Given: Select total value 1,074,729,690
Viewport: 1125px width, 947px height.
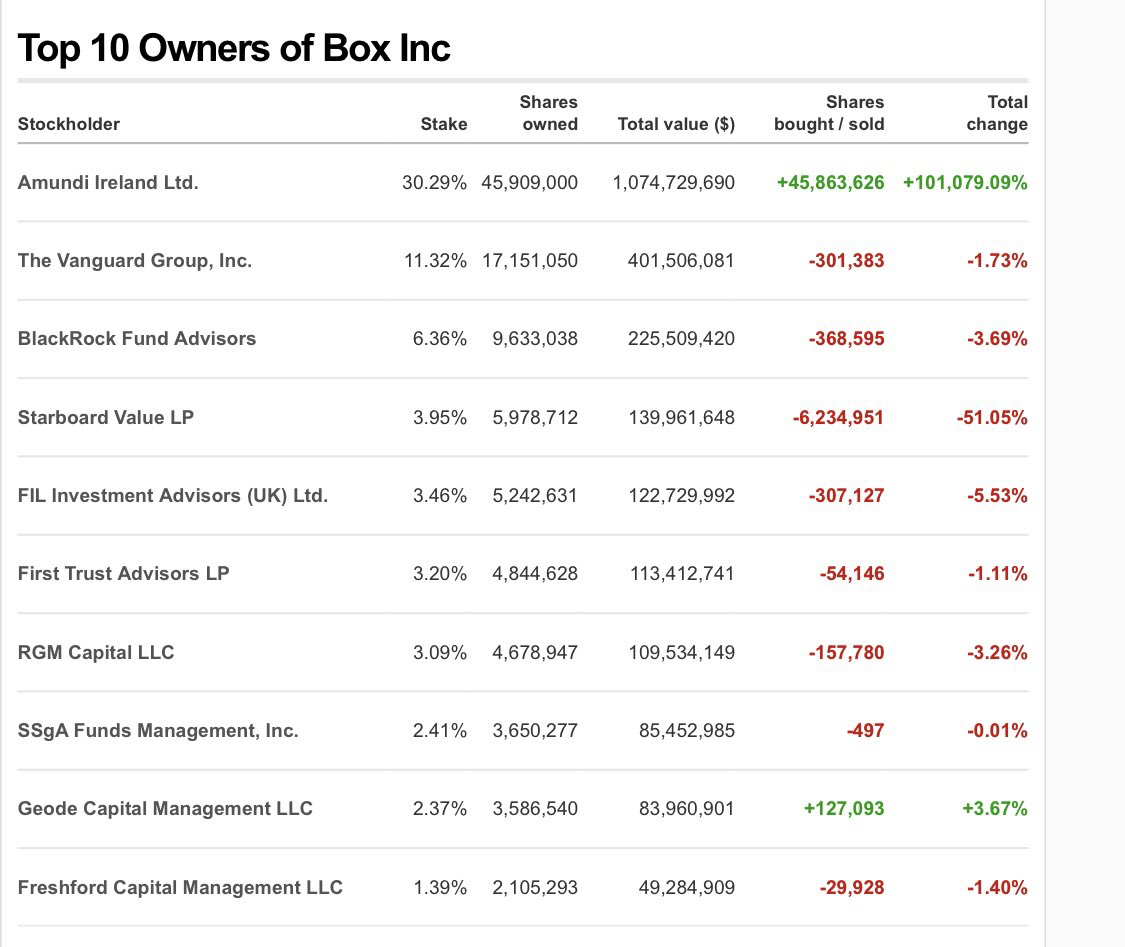Looking at the screenshot, I should (x=674, y=183).
